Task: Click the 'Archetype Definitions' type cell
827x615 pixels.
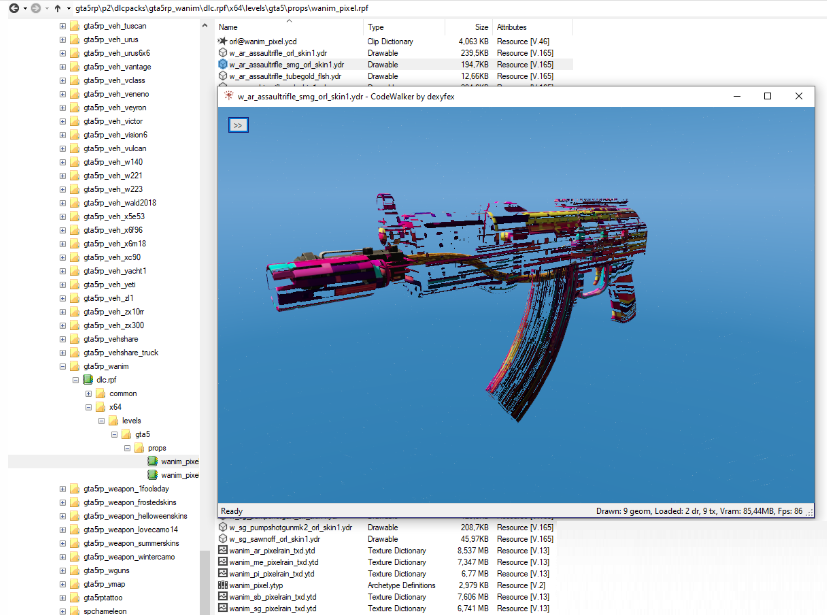Action: pyautogui.click(x=401, y=585)
